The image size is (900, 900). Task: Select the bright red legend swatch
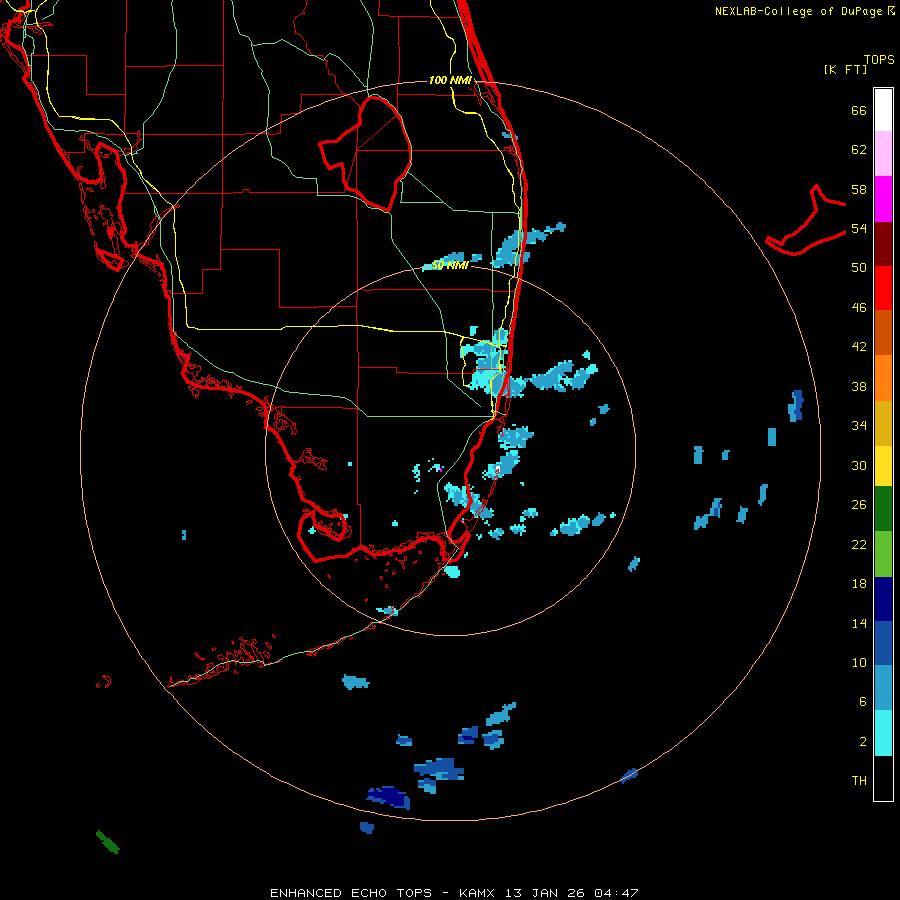pos(883,288)
